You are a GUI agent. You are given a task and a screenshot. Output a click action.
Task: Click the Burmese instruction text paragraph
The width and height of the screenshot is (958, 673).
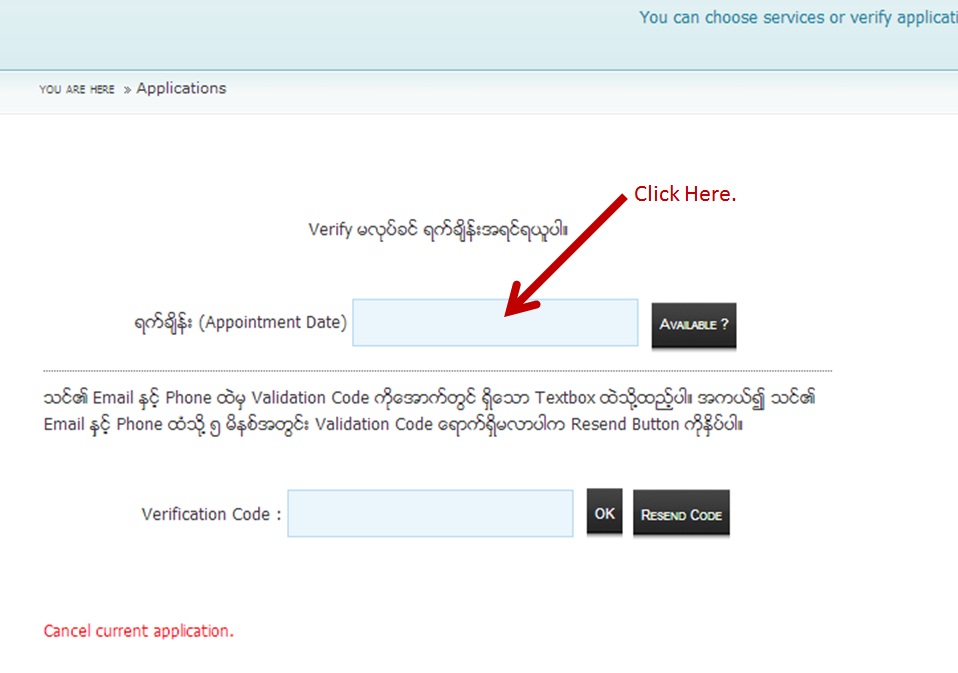[428, 410]
